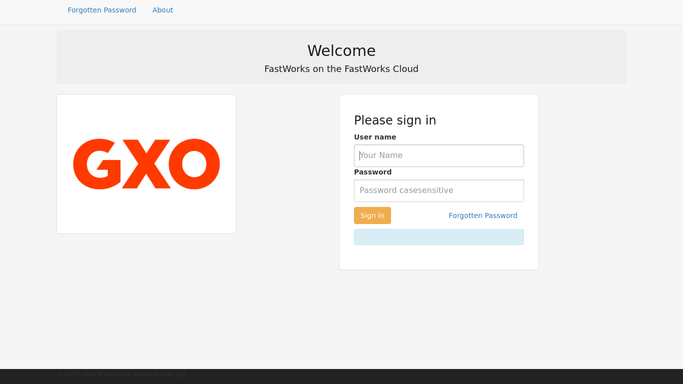Click the User name label

tap(375, 137)
